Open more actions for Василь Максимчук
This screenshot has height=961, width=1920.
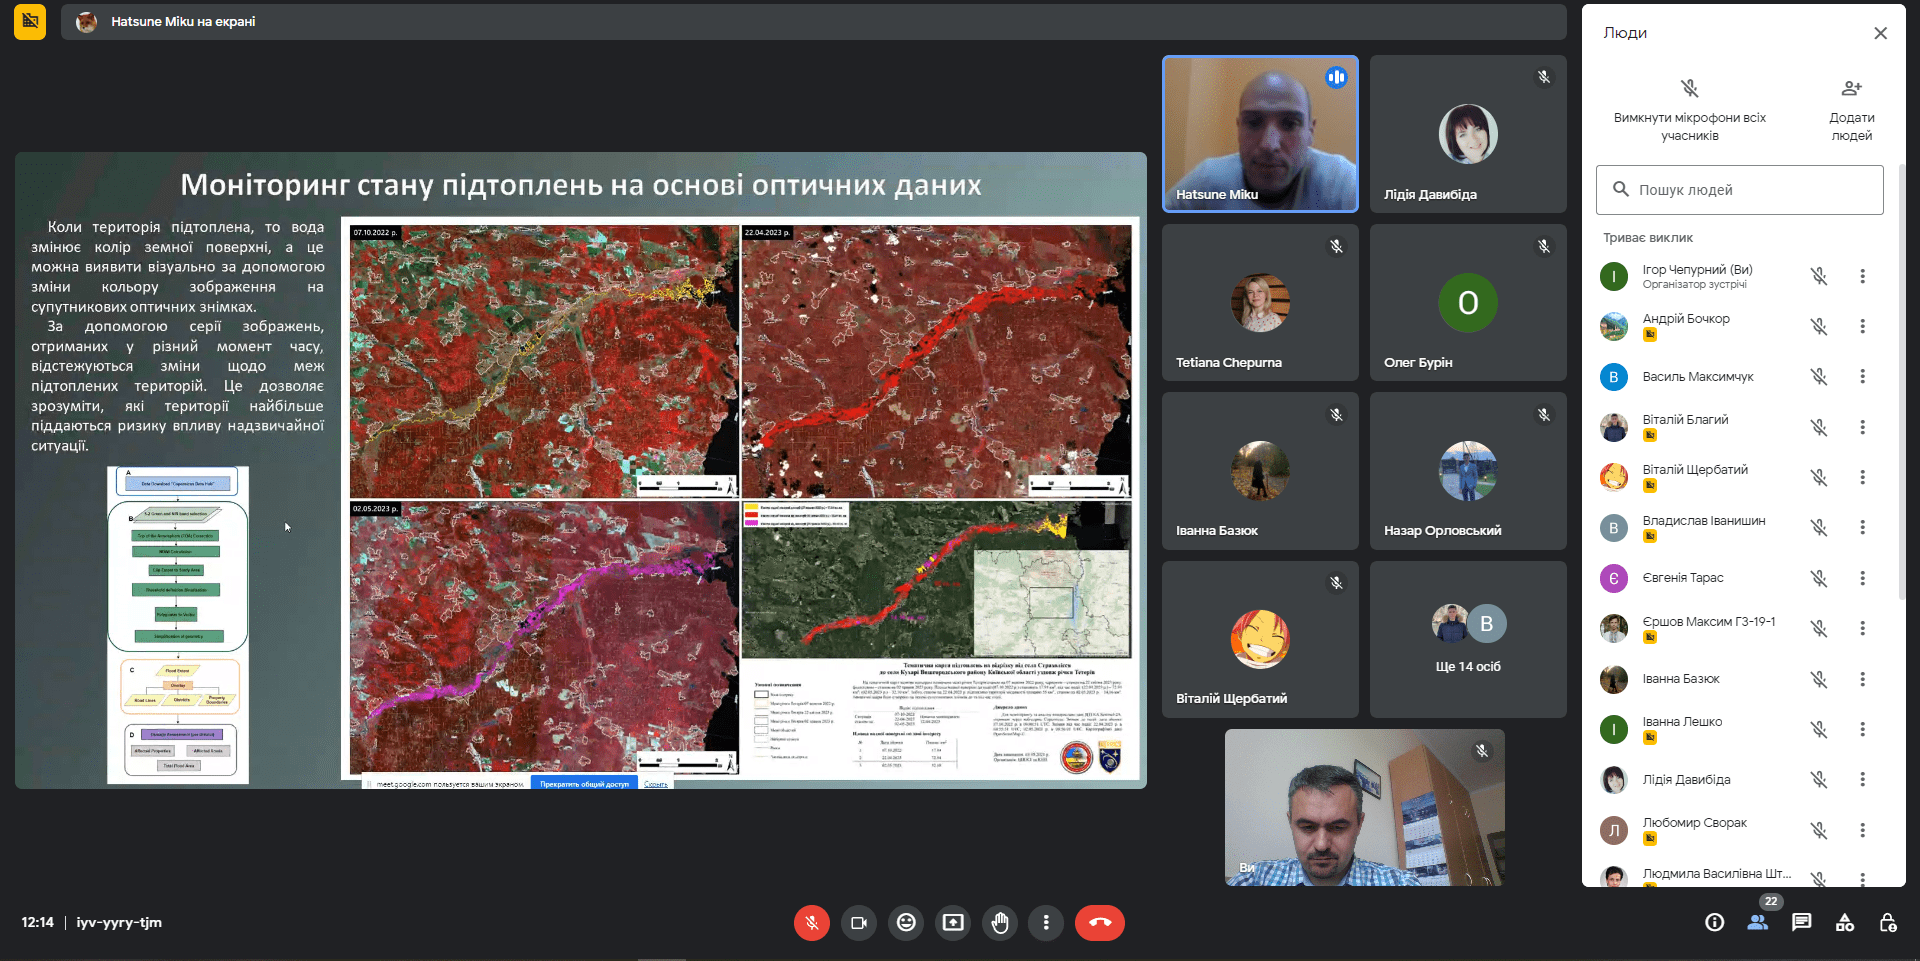1862,377
